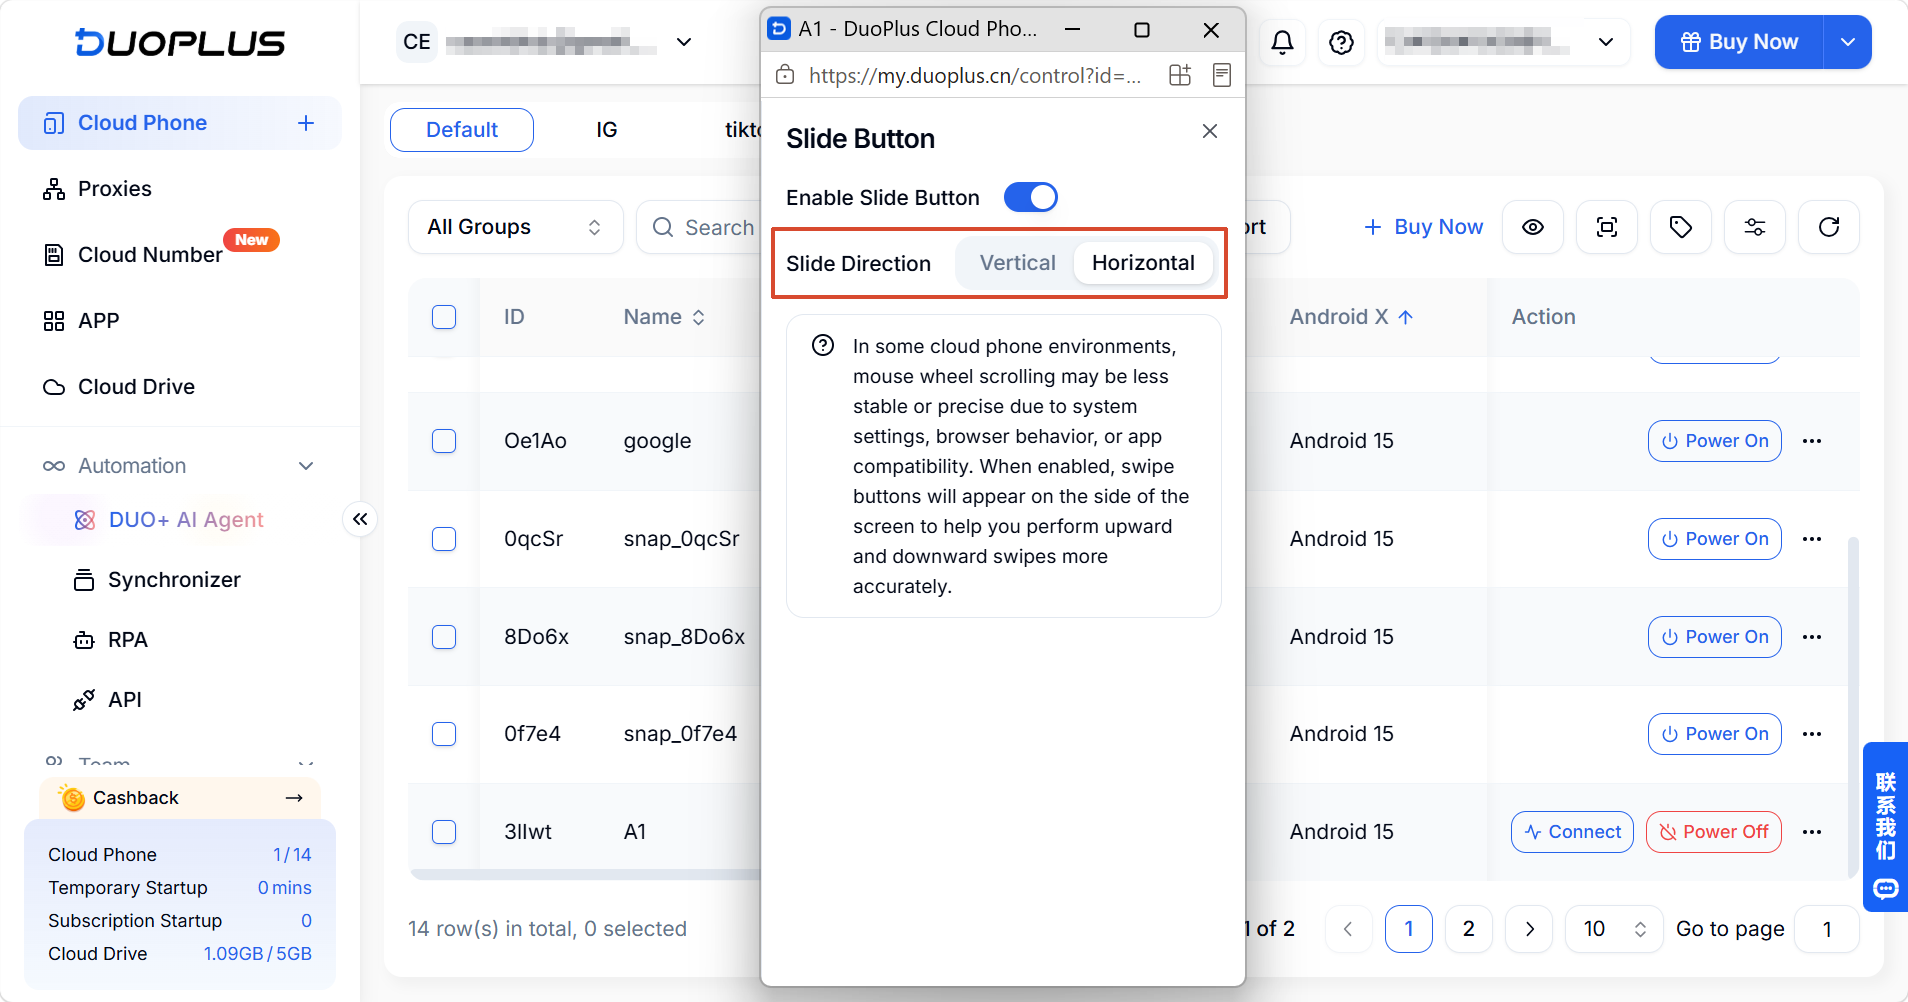Toggle the select-all checkbox in table header
This screenshot has height=1002, width=1908.
[444, 317]
